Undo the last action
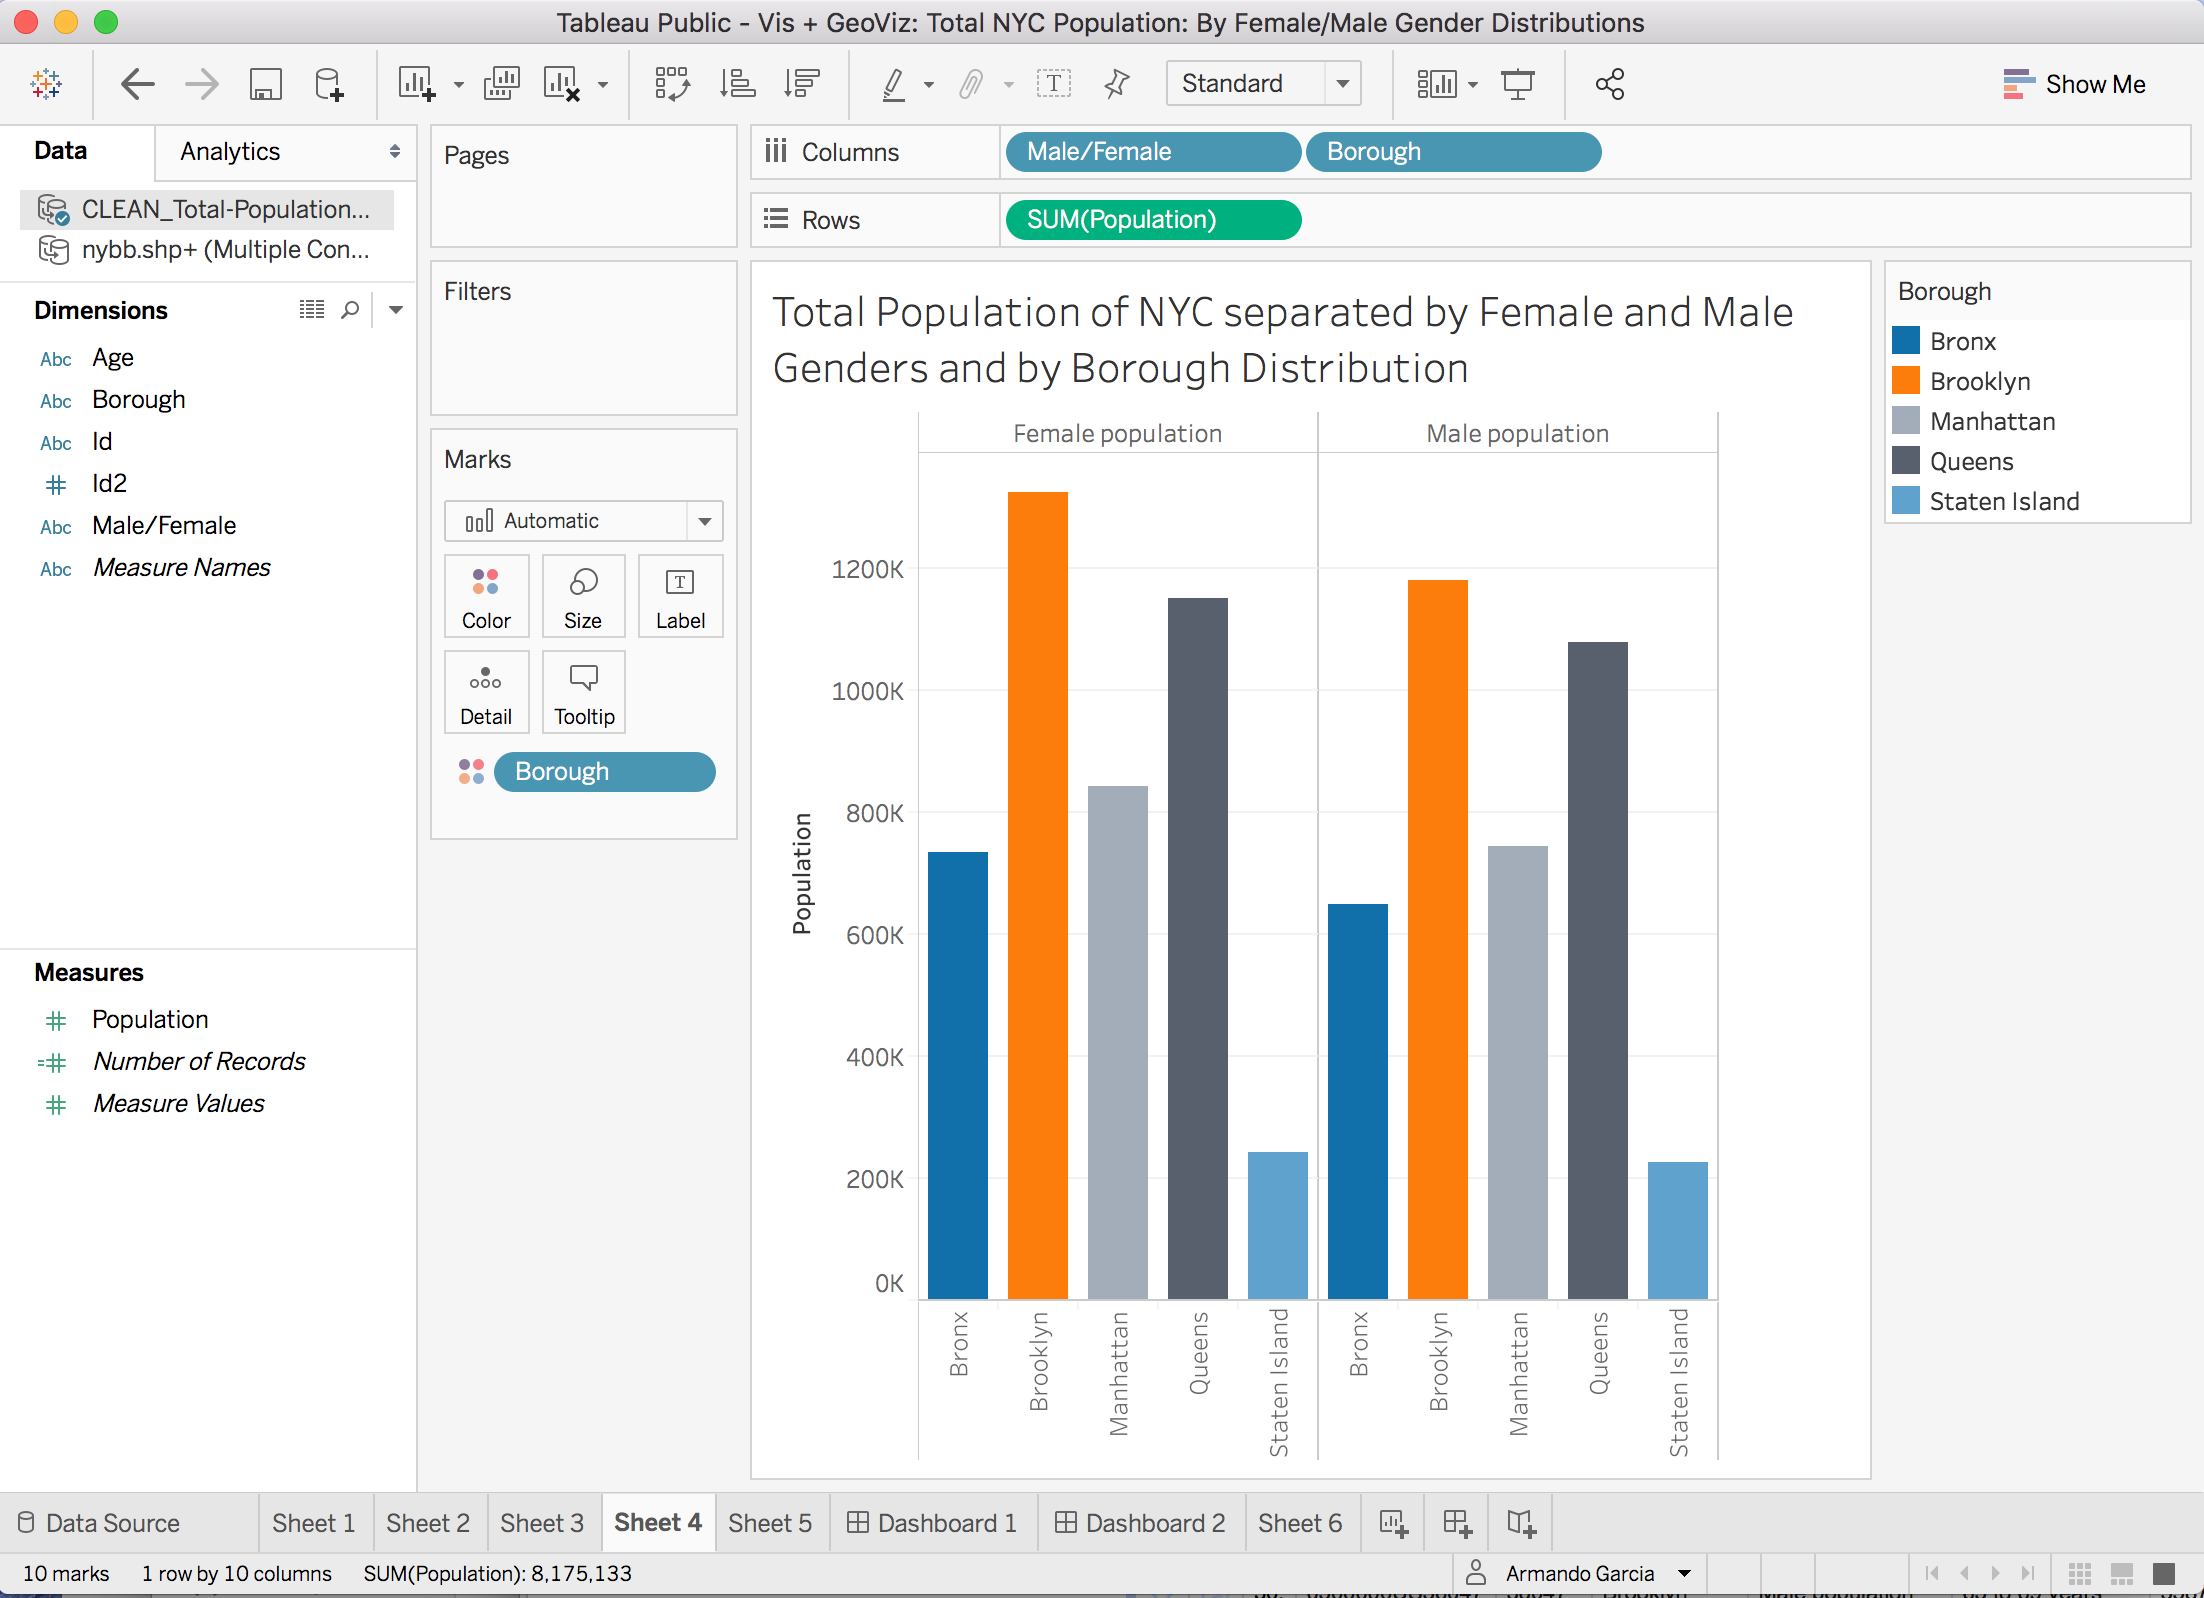The width and height of the screenshot is (2204, 1598). (x=138, y=84)
